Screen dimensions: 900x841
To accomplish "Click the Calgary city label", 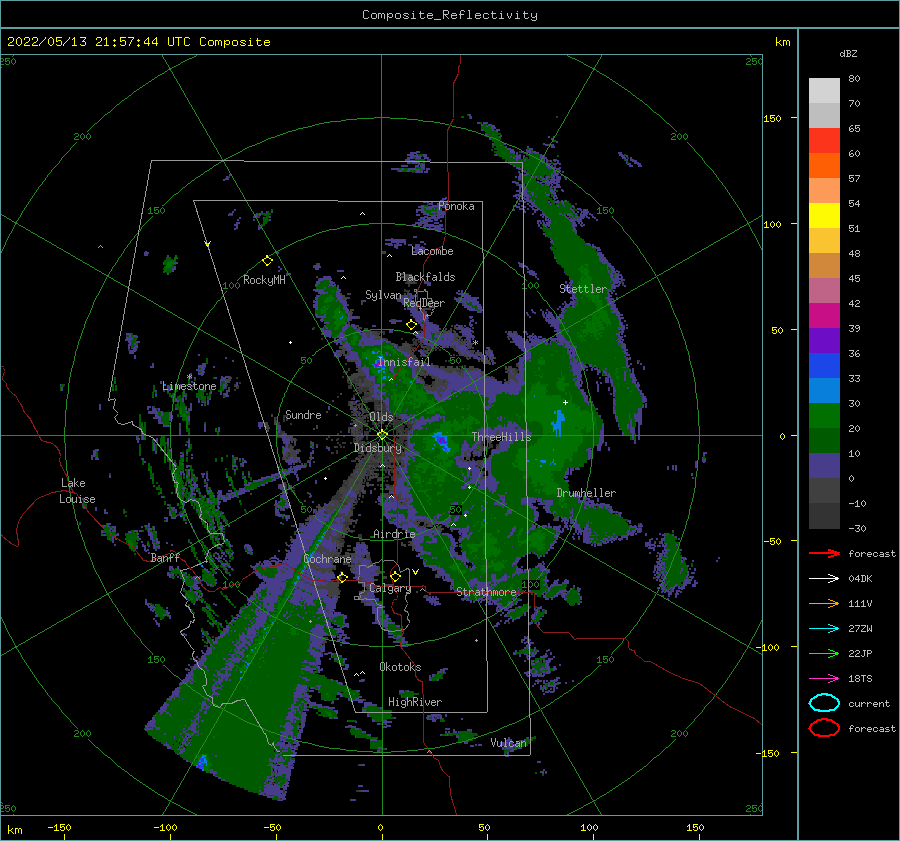I will tap(390, 588).
